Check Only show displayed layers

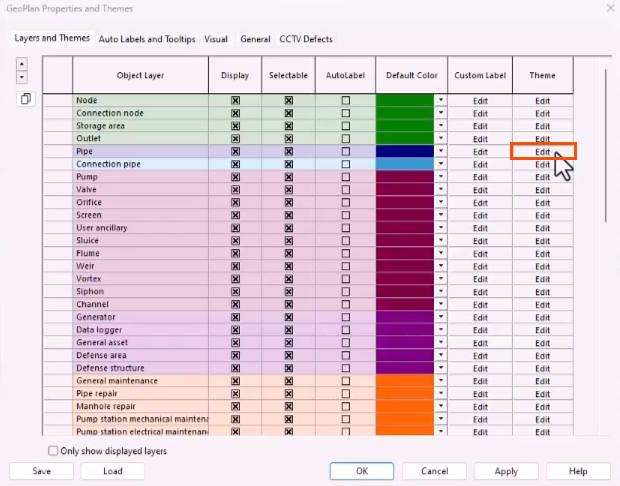(x=53, y=451)
